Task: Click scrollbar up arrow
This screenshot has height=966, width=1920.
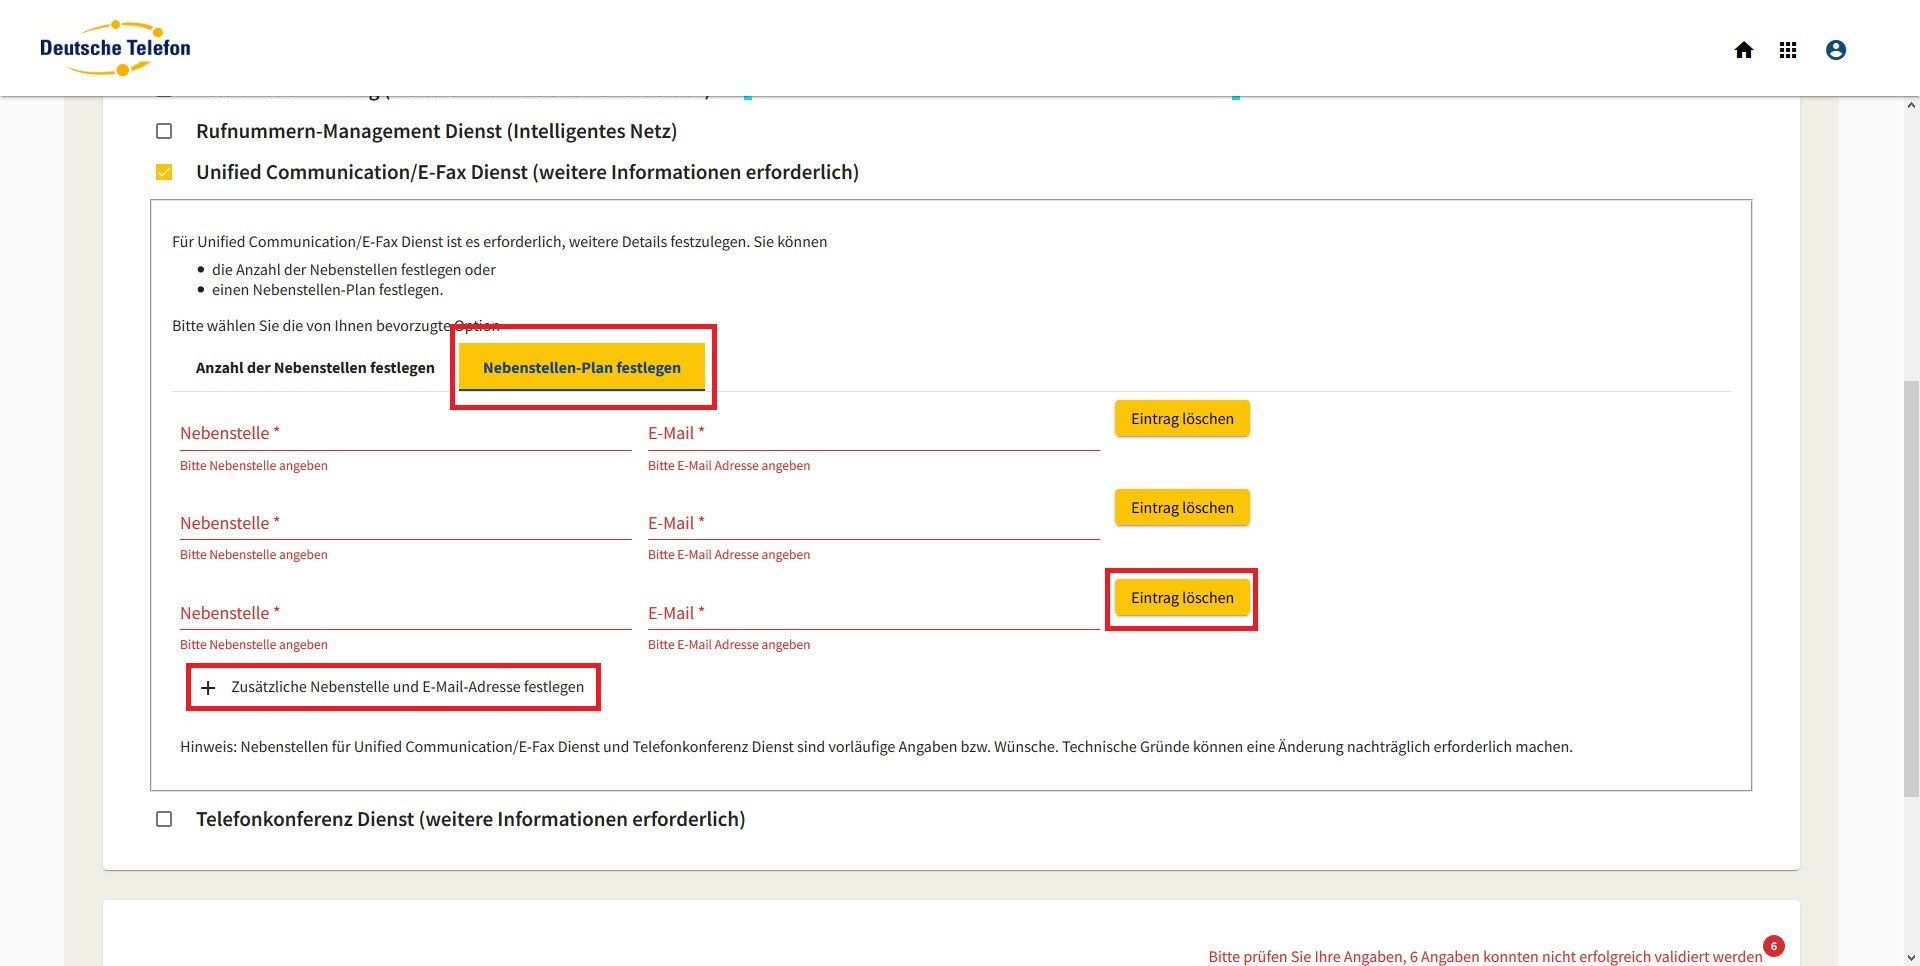Action: coord(1911,105)
